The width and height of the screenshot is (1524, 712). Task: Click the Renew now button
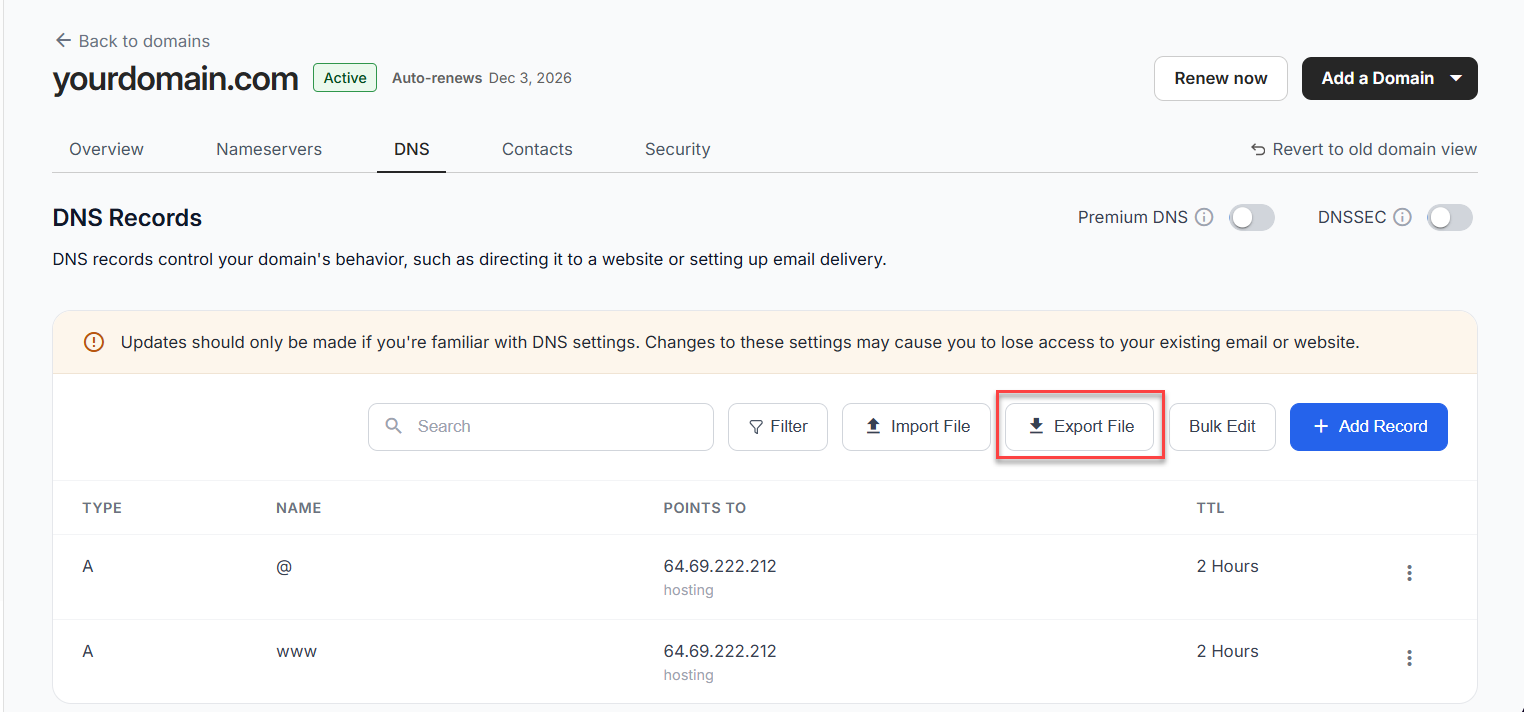coord(1221,78)
